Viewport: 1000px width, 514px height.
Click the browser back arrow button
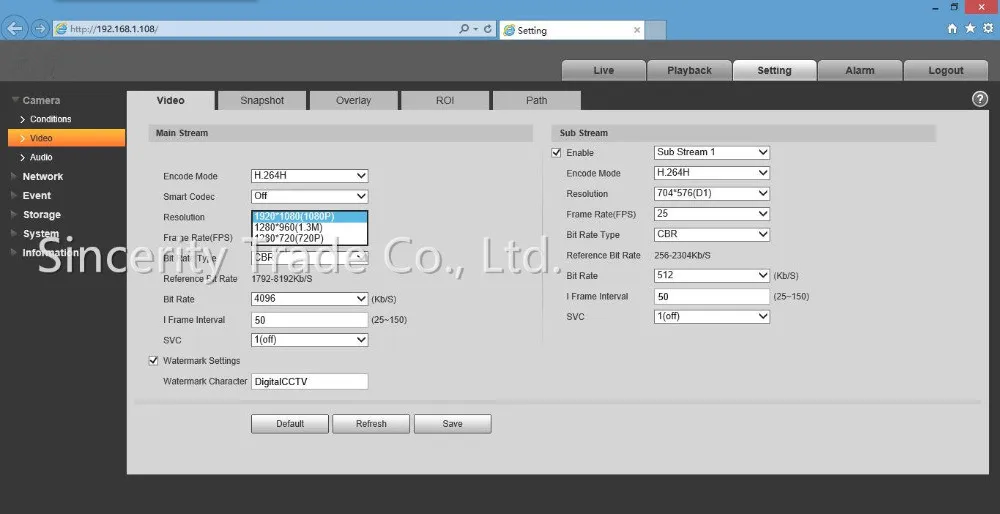point(14,29)
